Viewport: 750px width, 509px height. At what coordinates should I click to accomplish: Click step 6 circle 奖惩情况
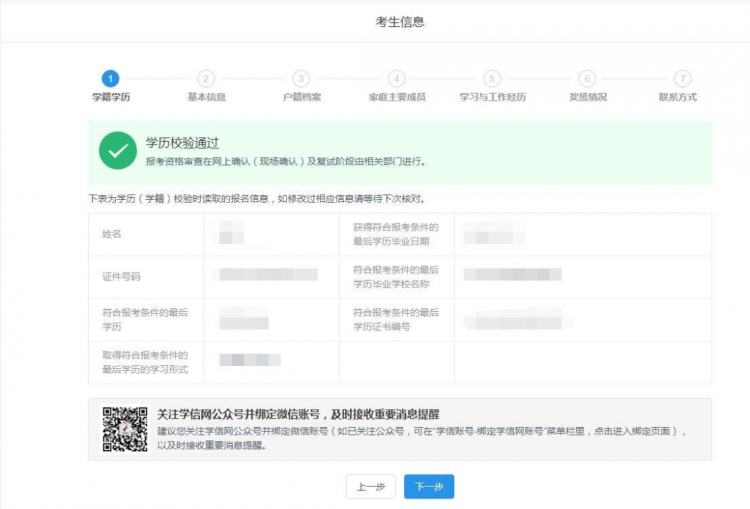(x=587, y=78)
